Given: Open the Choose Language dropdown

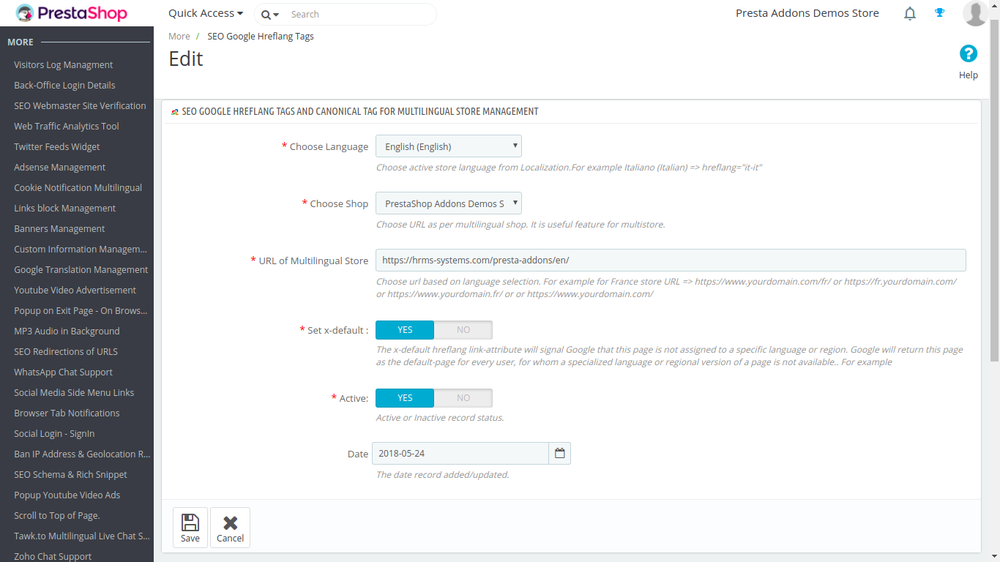Looking at the screenshot, I should (x=448, y=146).
